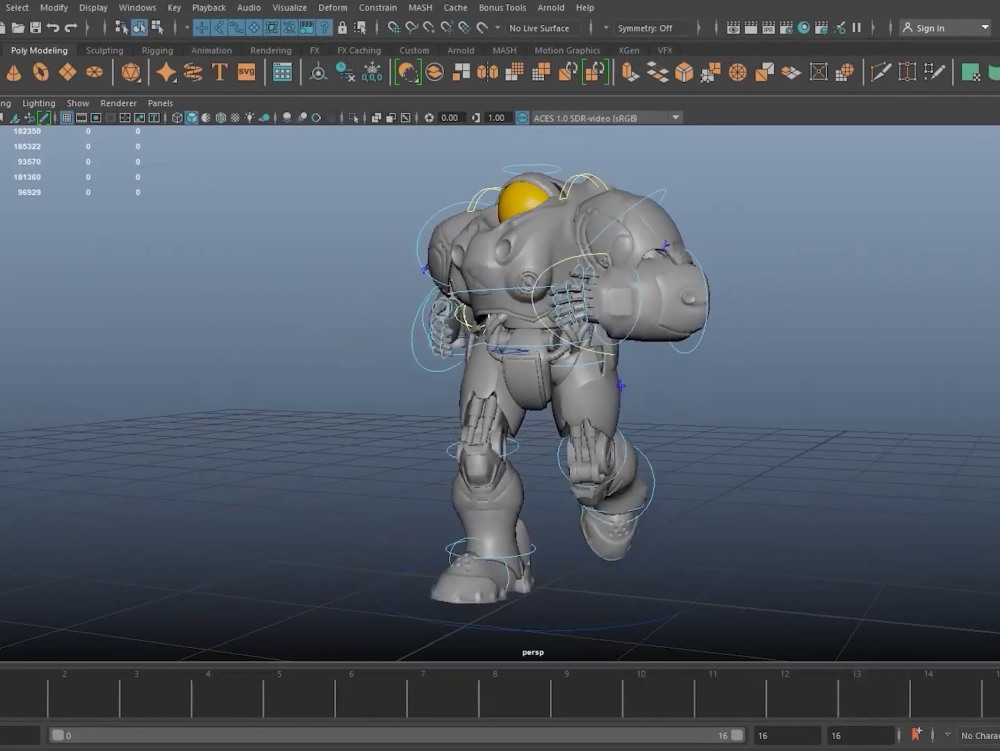Create platonic solid from shelf
1000x751 pixels.
click(x=131, y=73)
